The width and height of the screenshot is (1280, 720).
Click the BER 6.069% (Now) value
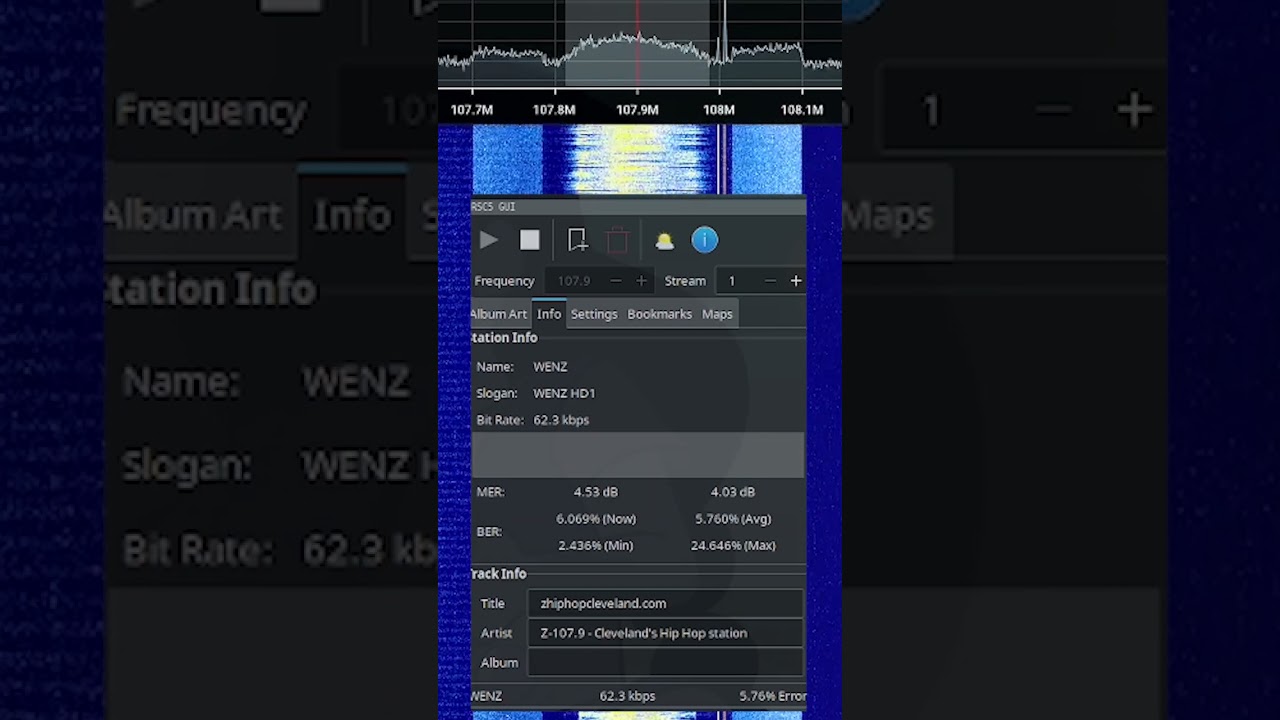tap(596, 519)
